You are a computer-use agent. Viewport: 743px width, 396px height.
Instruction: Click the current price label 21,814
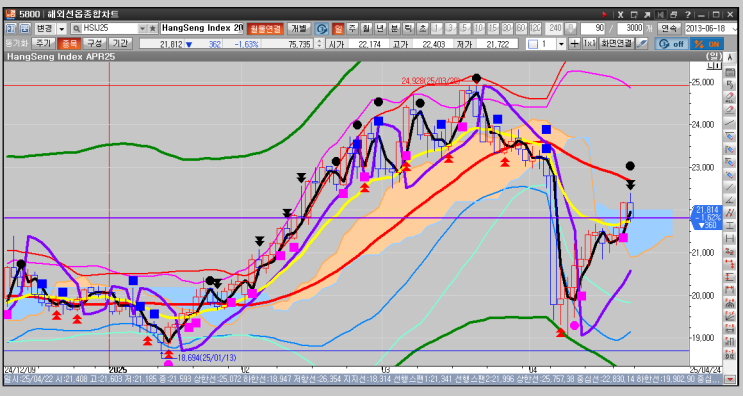point(707,210)
